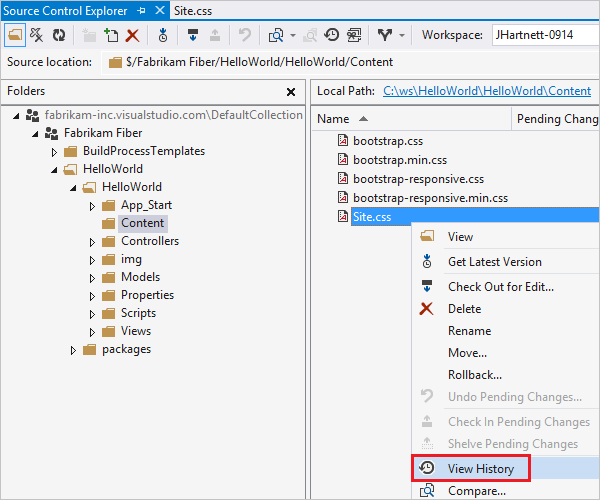The width and height of the screenshot is (600, 500).
Task: Pin the Source Control Explorer tab
Action: 142,11
